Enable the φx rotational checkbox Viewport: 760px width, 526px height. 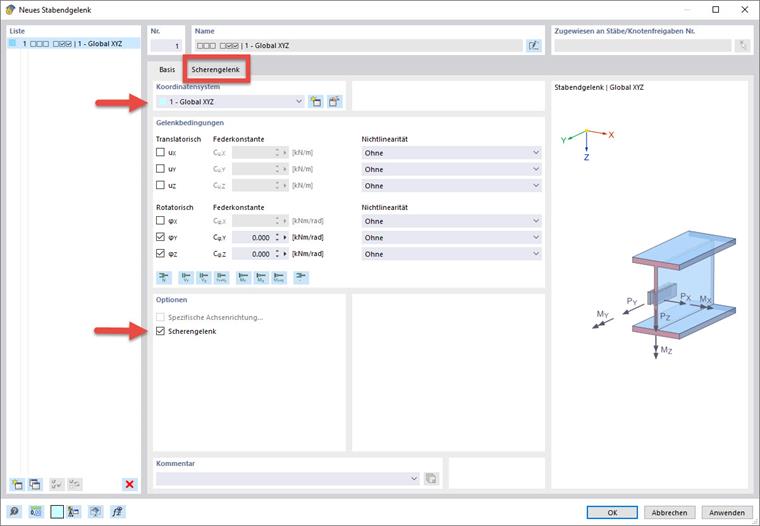[160, 221]
